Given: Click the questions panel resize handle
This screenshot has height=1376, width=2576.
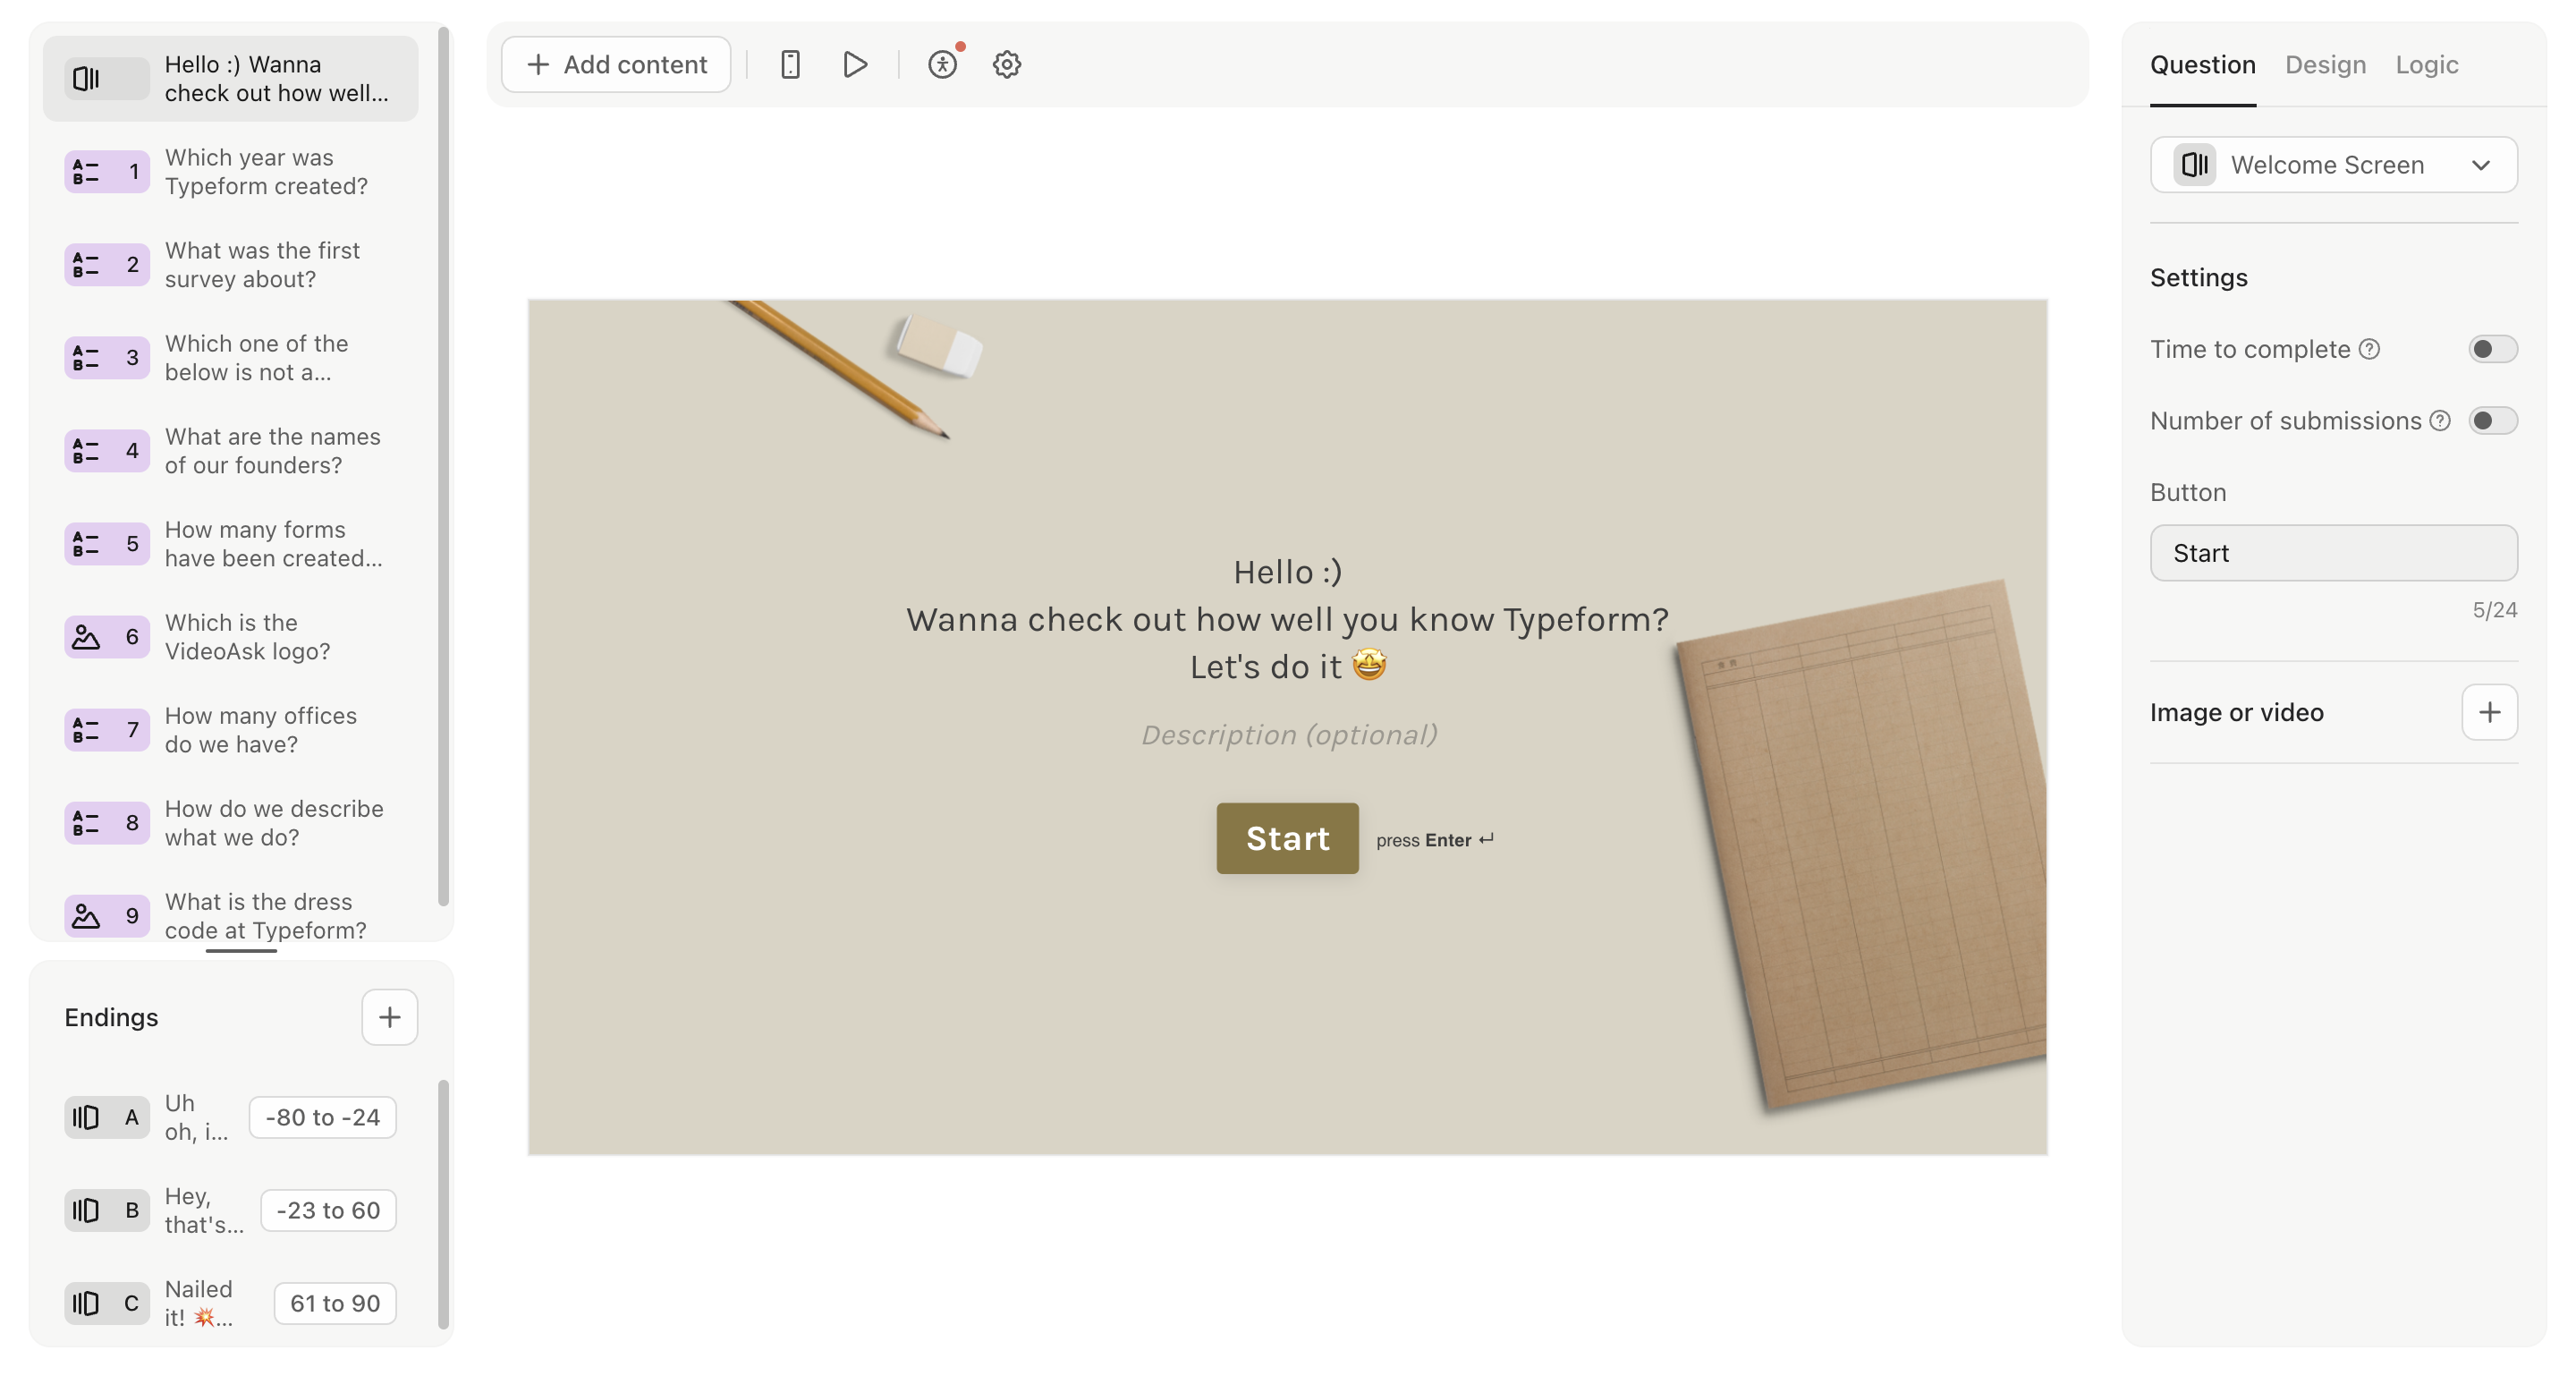Looking at the screenshot, I should coord(241,951).
